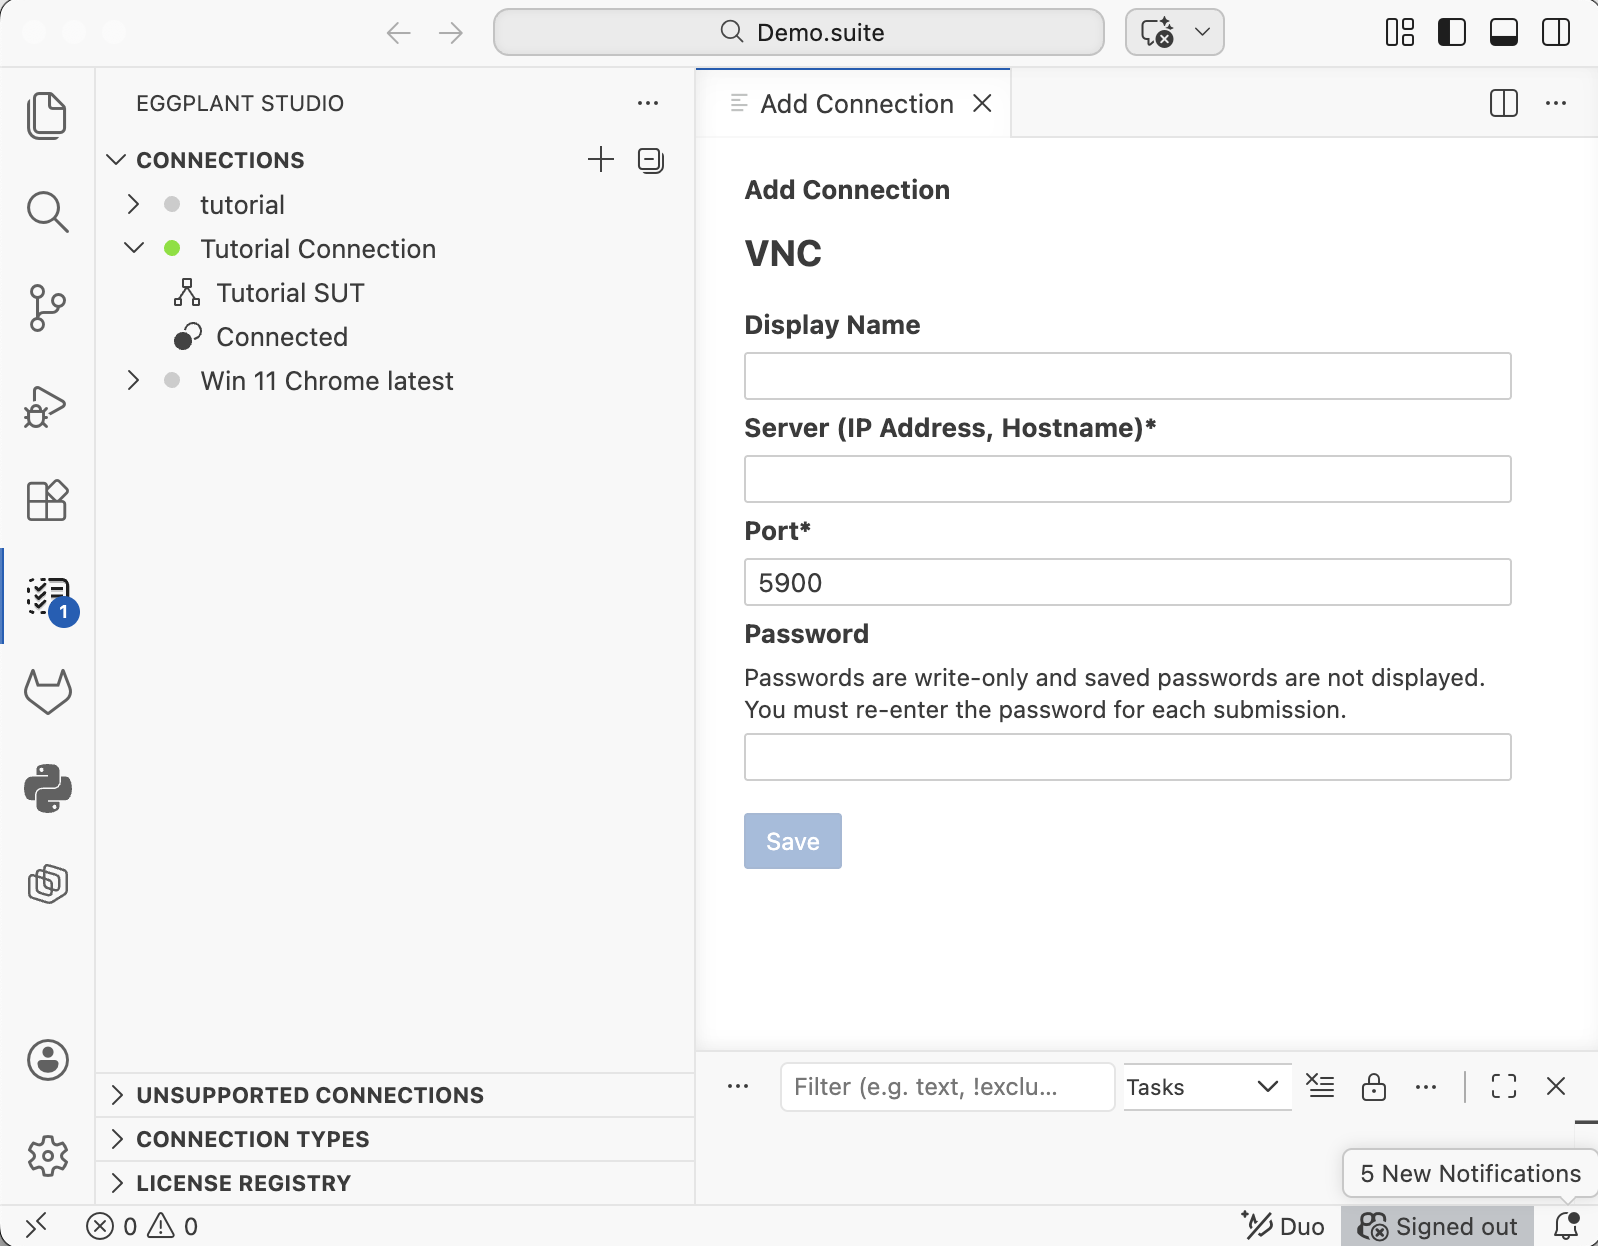Open the Tasks output channel dropdown
The height and width of the screenshot is (1246, 1598).
click(1206, 1087)
